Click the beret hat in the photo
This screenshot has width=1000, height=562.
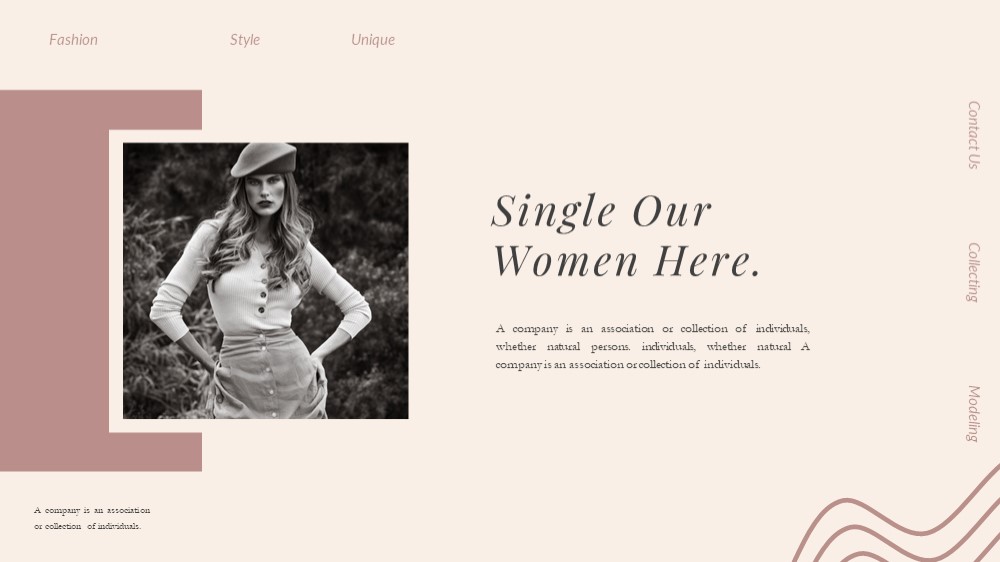click(x=263, y=159)
